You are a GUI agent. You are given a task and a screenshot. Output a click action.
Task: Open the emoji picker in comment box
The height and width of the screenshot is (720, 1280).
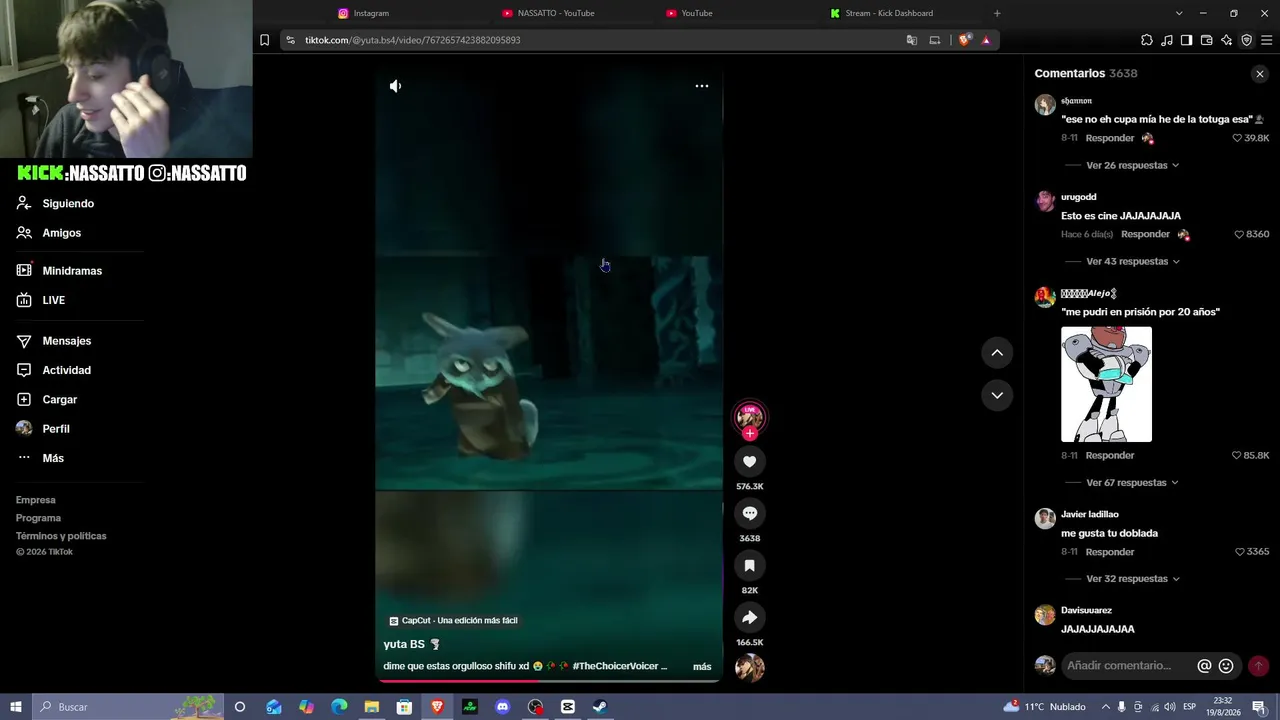point(1226,666)
